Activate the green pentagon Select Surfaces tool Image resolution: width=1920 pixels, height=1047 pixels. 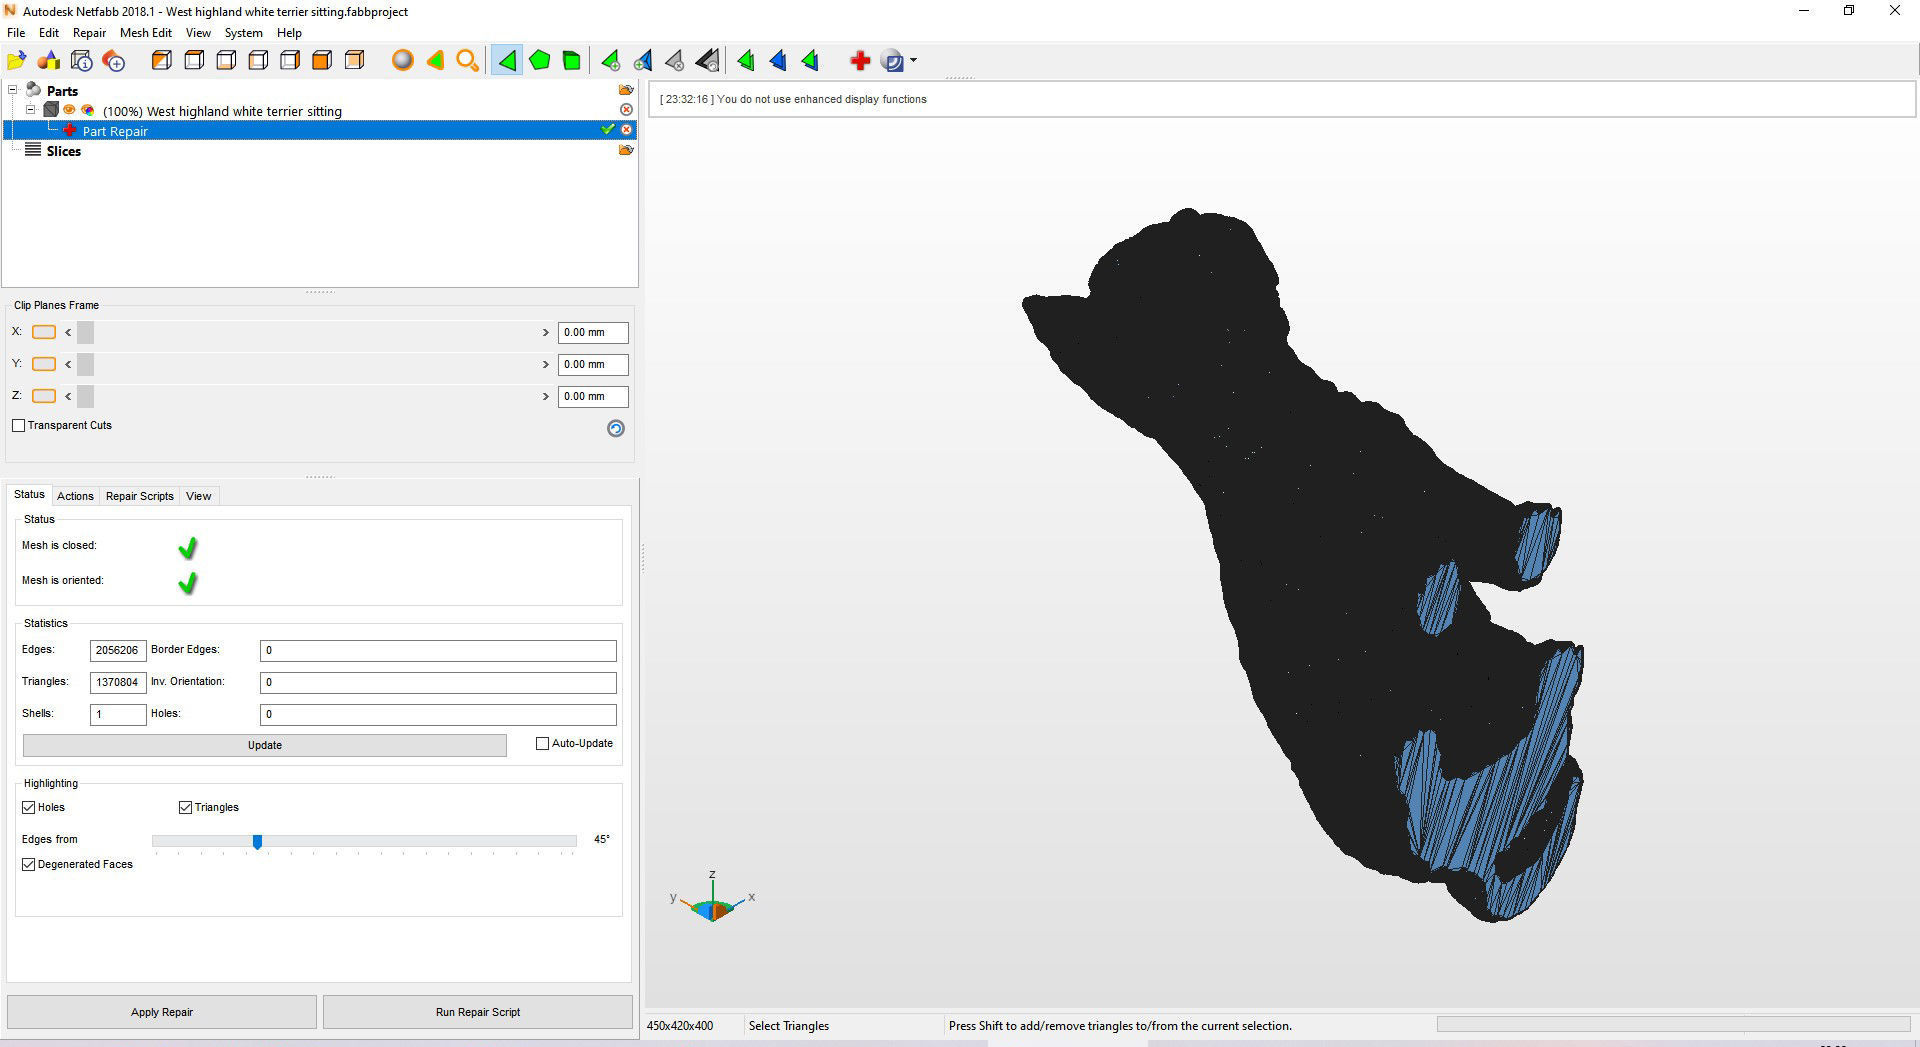[x=539, y=61]
